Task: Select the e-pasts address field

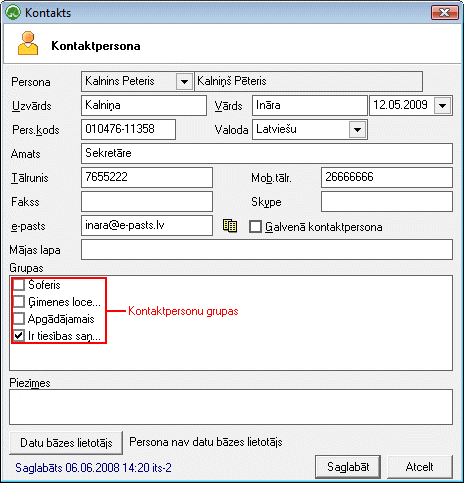Action: 147,225
